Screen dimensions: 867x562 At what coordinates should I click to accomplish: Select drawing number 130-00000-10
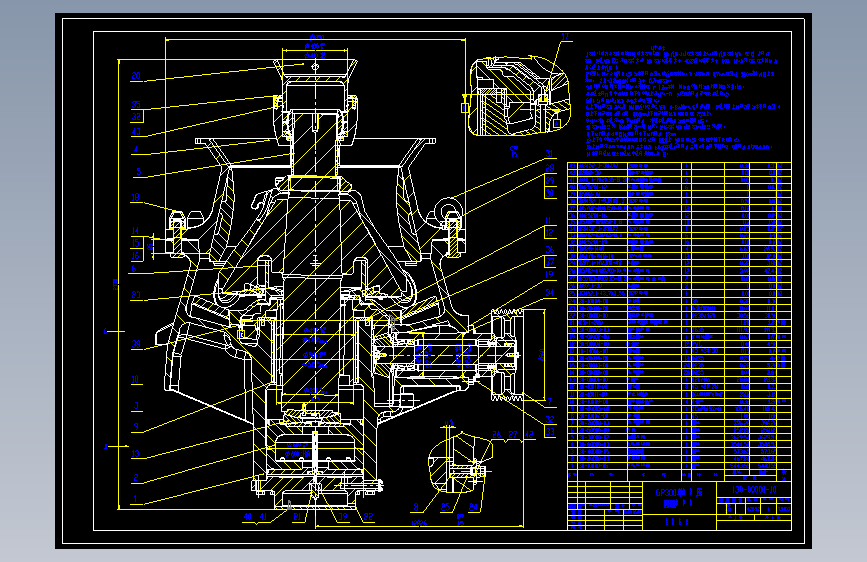754,490
